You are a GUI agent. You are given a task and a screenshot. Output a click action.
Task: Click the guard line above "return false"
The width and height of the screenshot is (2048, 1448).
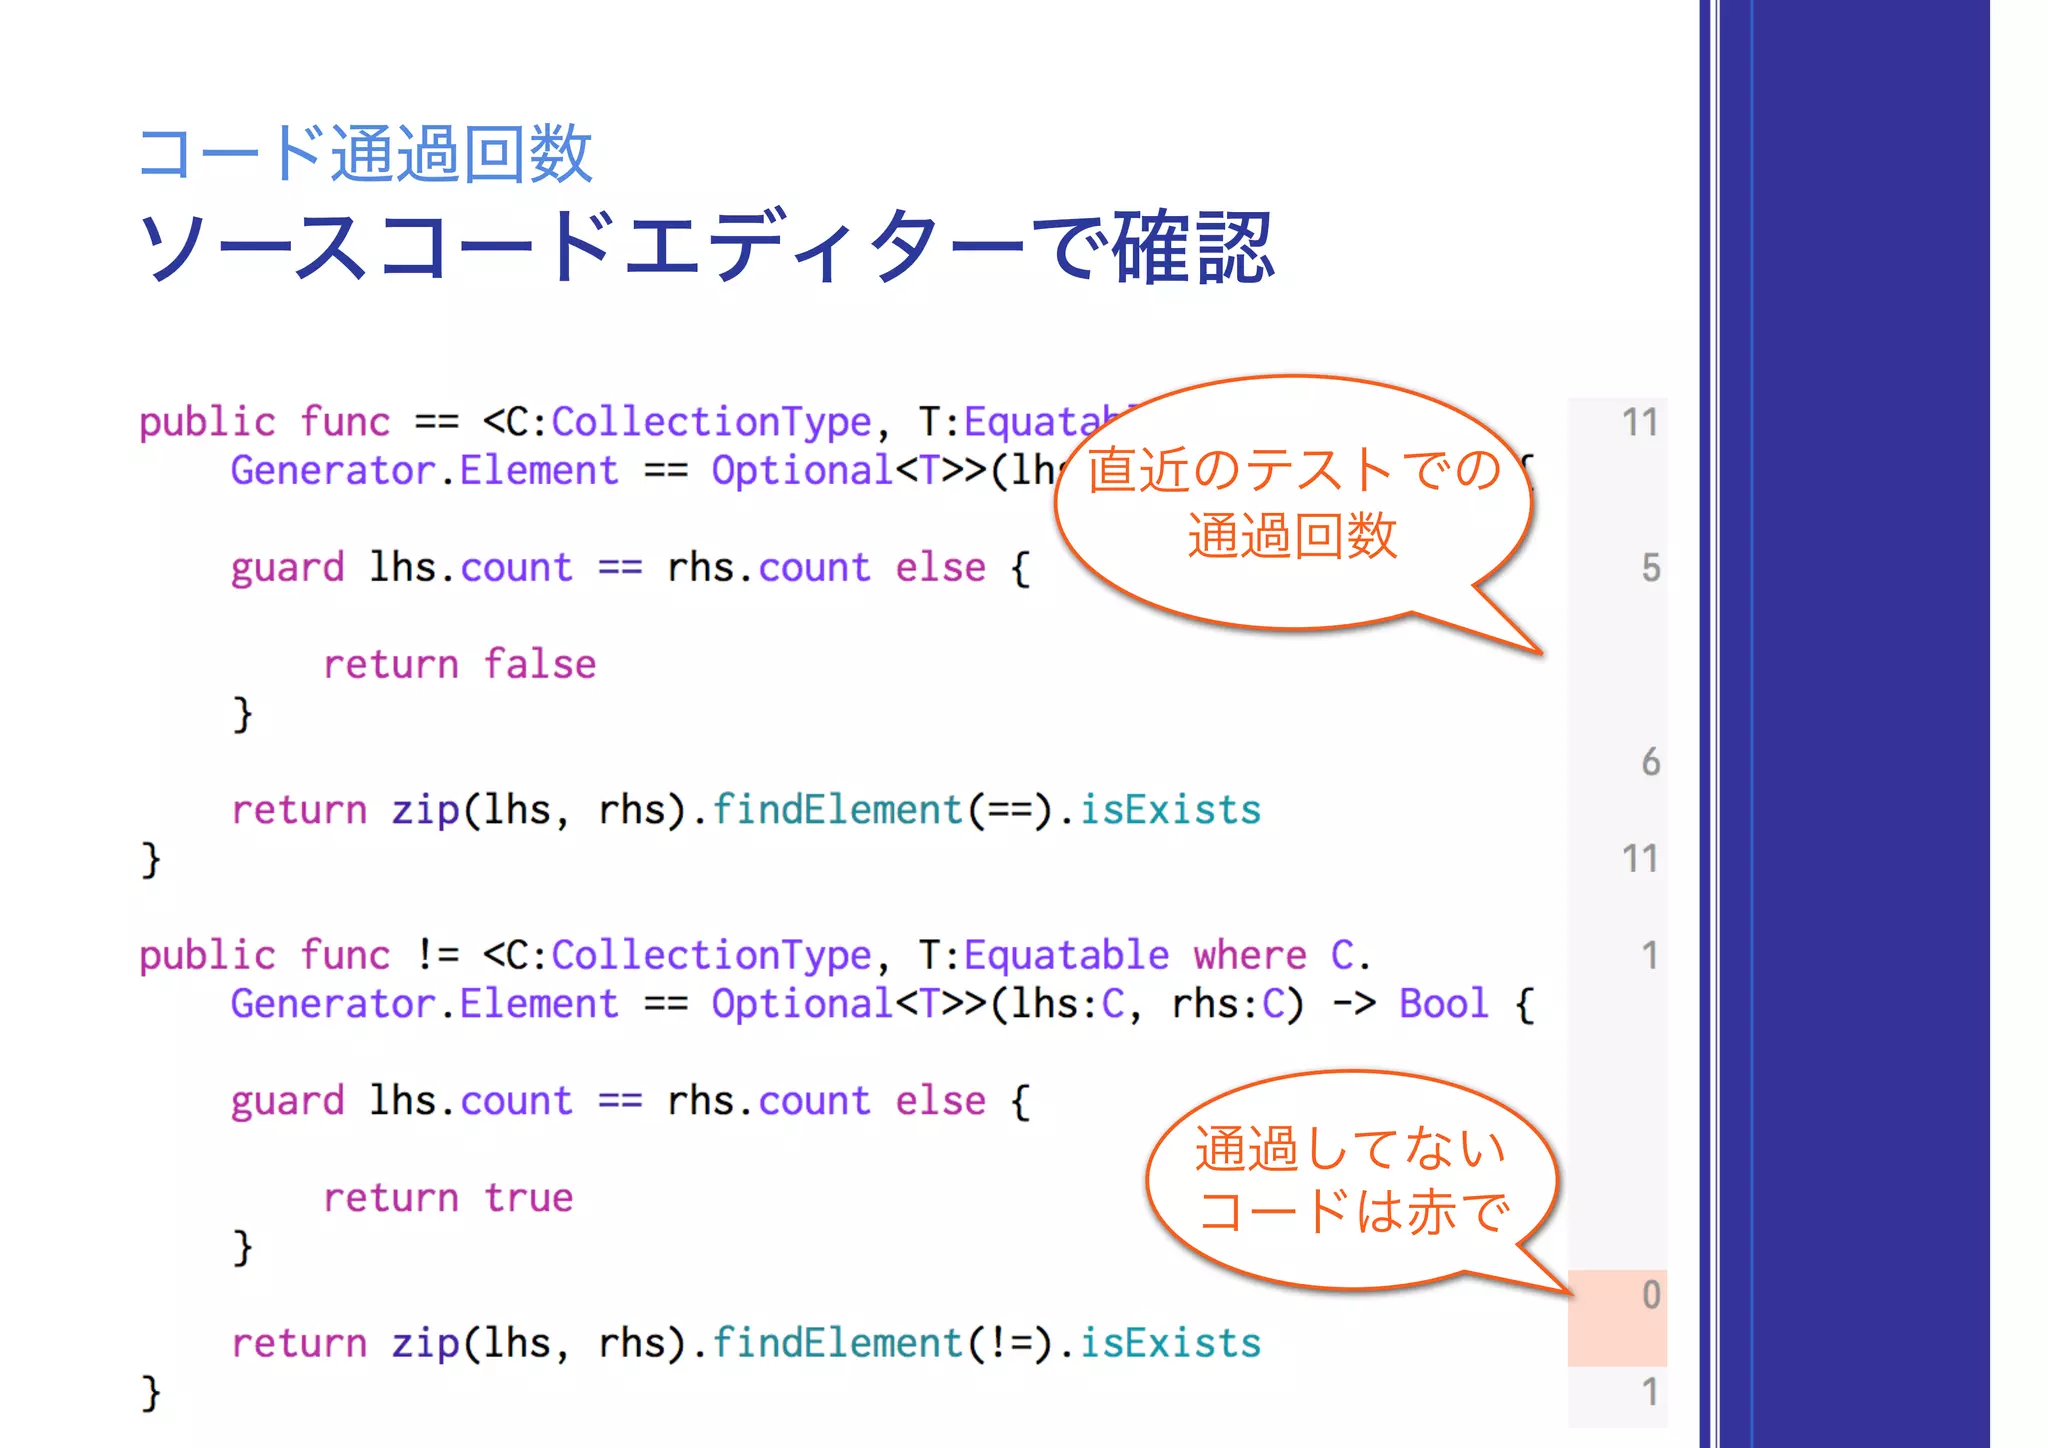point(630,568)
